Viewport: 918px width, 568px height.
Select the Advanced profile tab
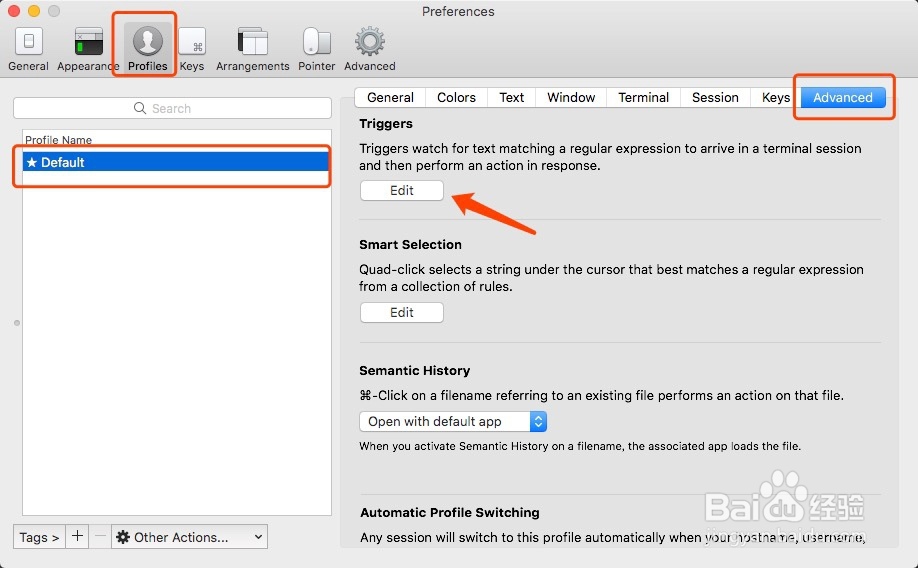pos(842,97)
